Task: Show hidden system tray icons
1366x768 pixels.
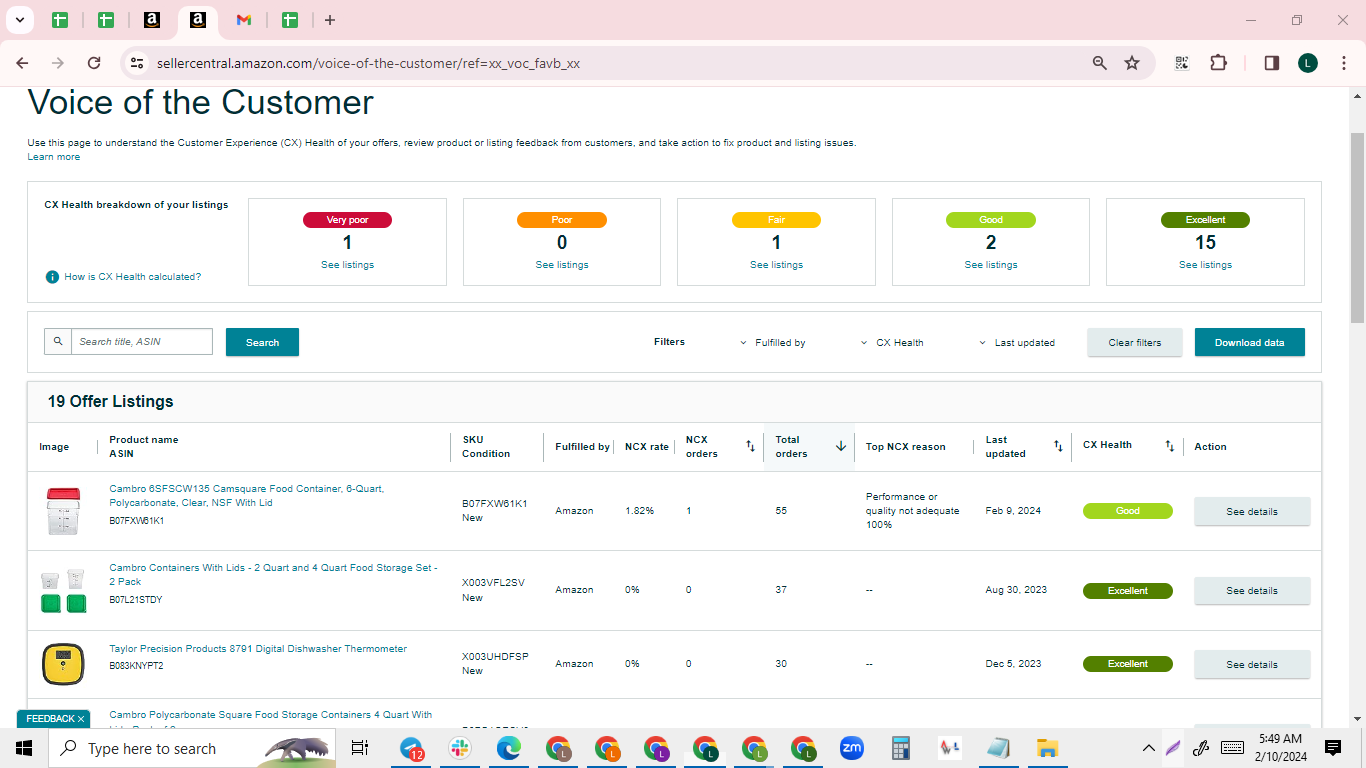Action: (1149, 748)
